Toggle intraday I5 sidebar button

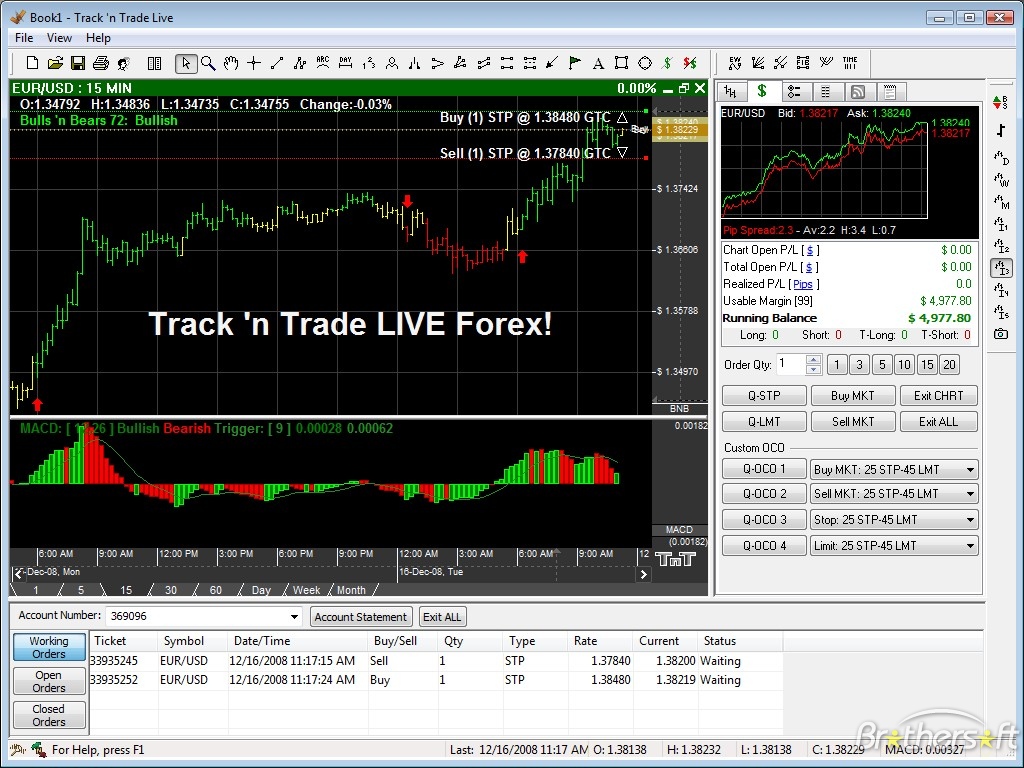1000,312
